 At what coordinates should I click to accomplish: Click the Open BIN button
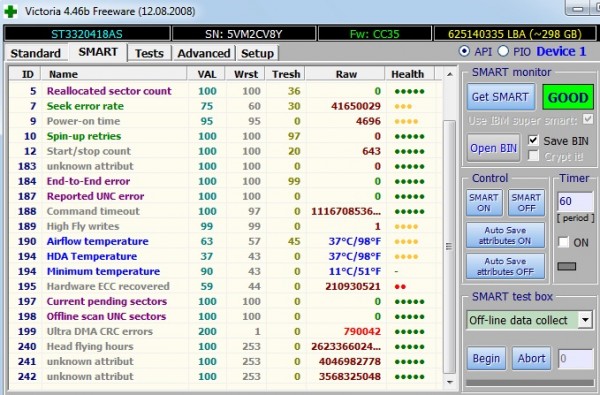[493, 148]
